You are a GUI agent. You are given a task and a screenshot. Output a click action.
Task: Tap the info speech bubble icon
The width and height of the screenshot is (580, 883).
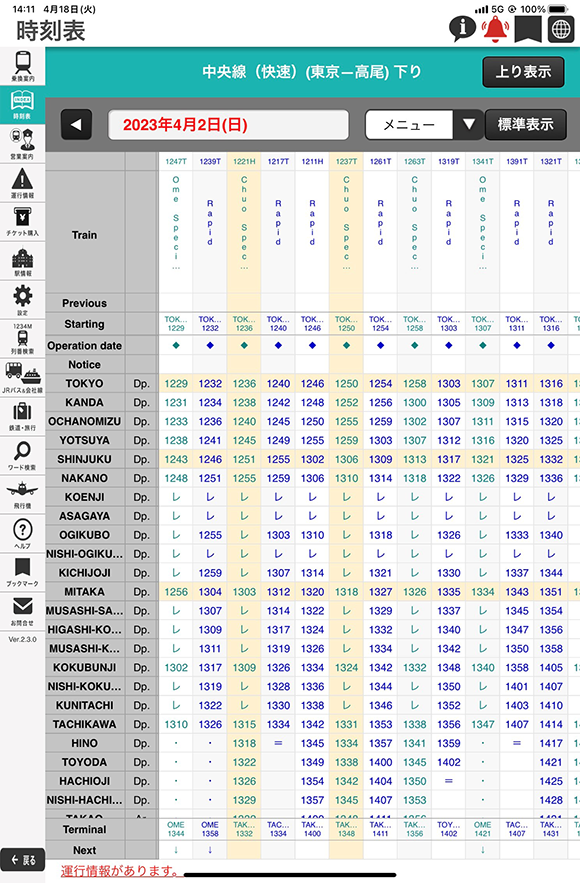point(462,27)
